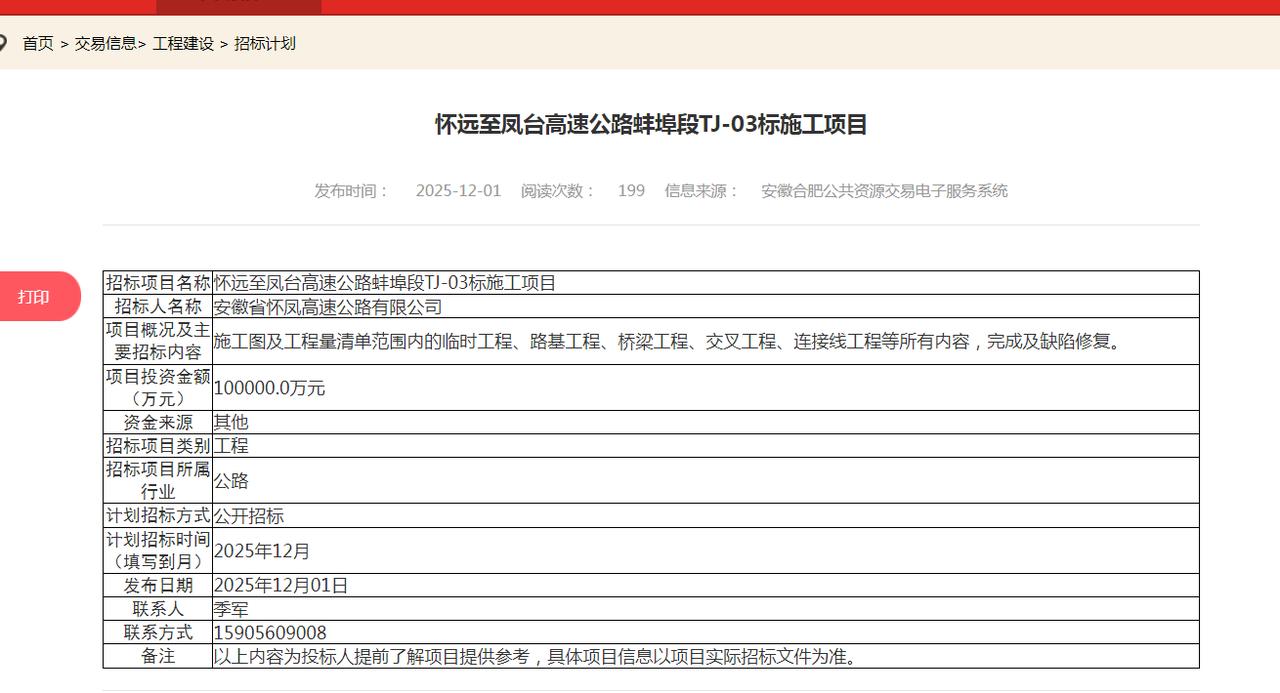Click phone number 15905609008
The height and width of the screenshot is (693, 1280).
coord(270,633)
